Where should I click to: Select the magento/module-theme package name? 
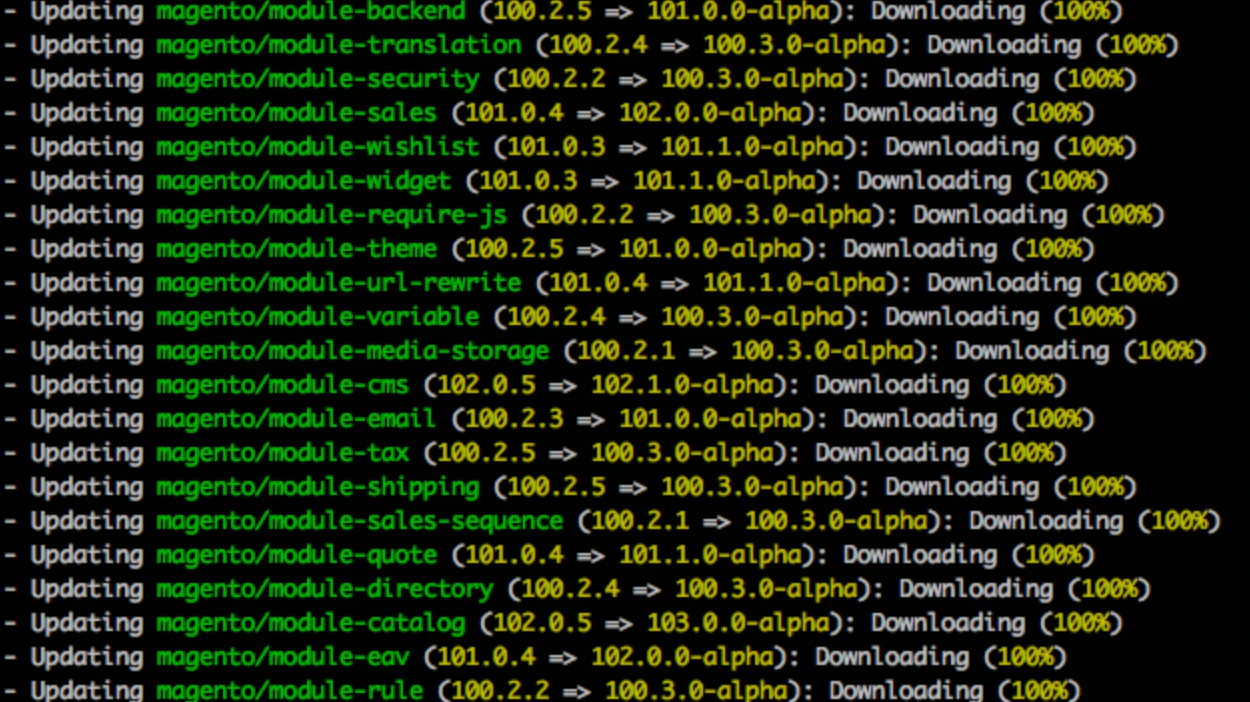(297, 250)
